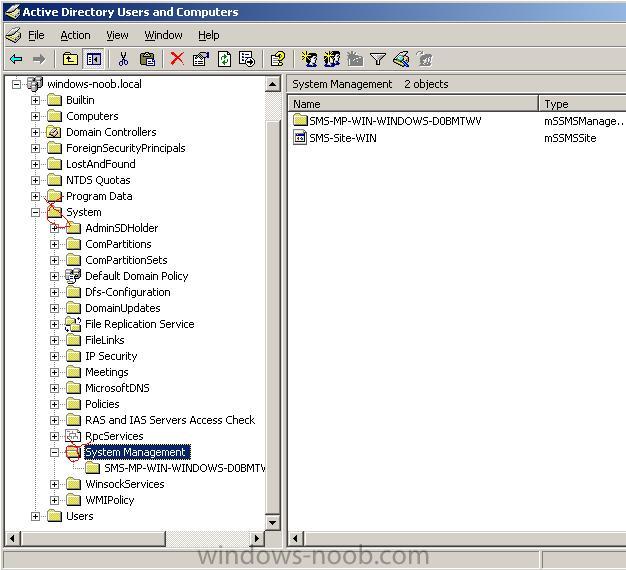Viewport: 626px width, 570px height.
Task: Click the Cut scissors icon
Action: point(123,59)
